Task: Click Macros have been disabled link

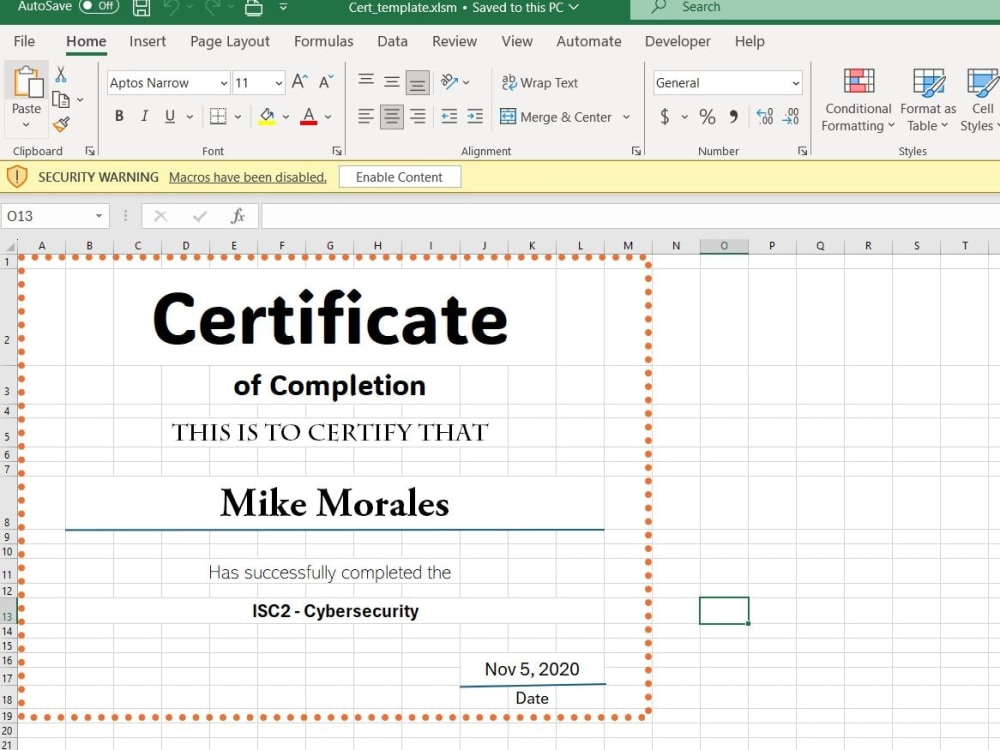Action: tap(247, 177)
